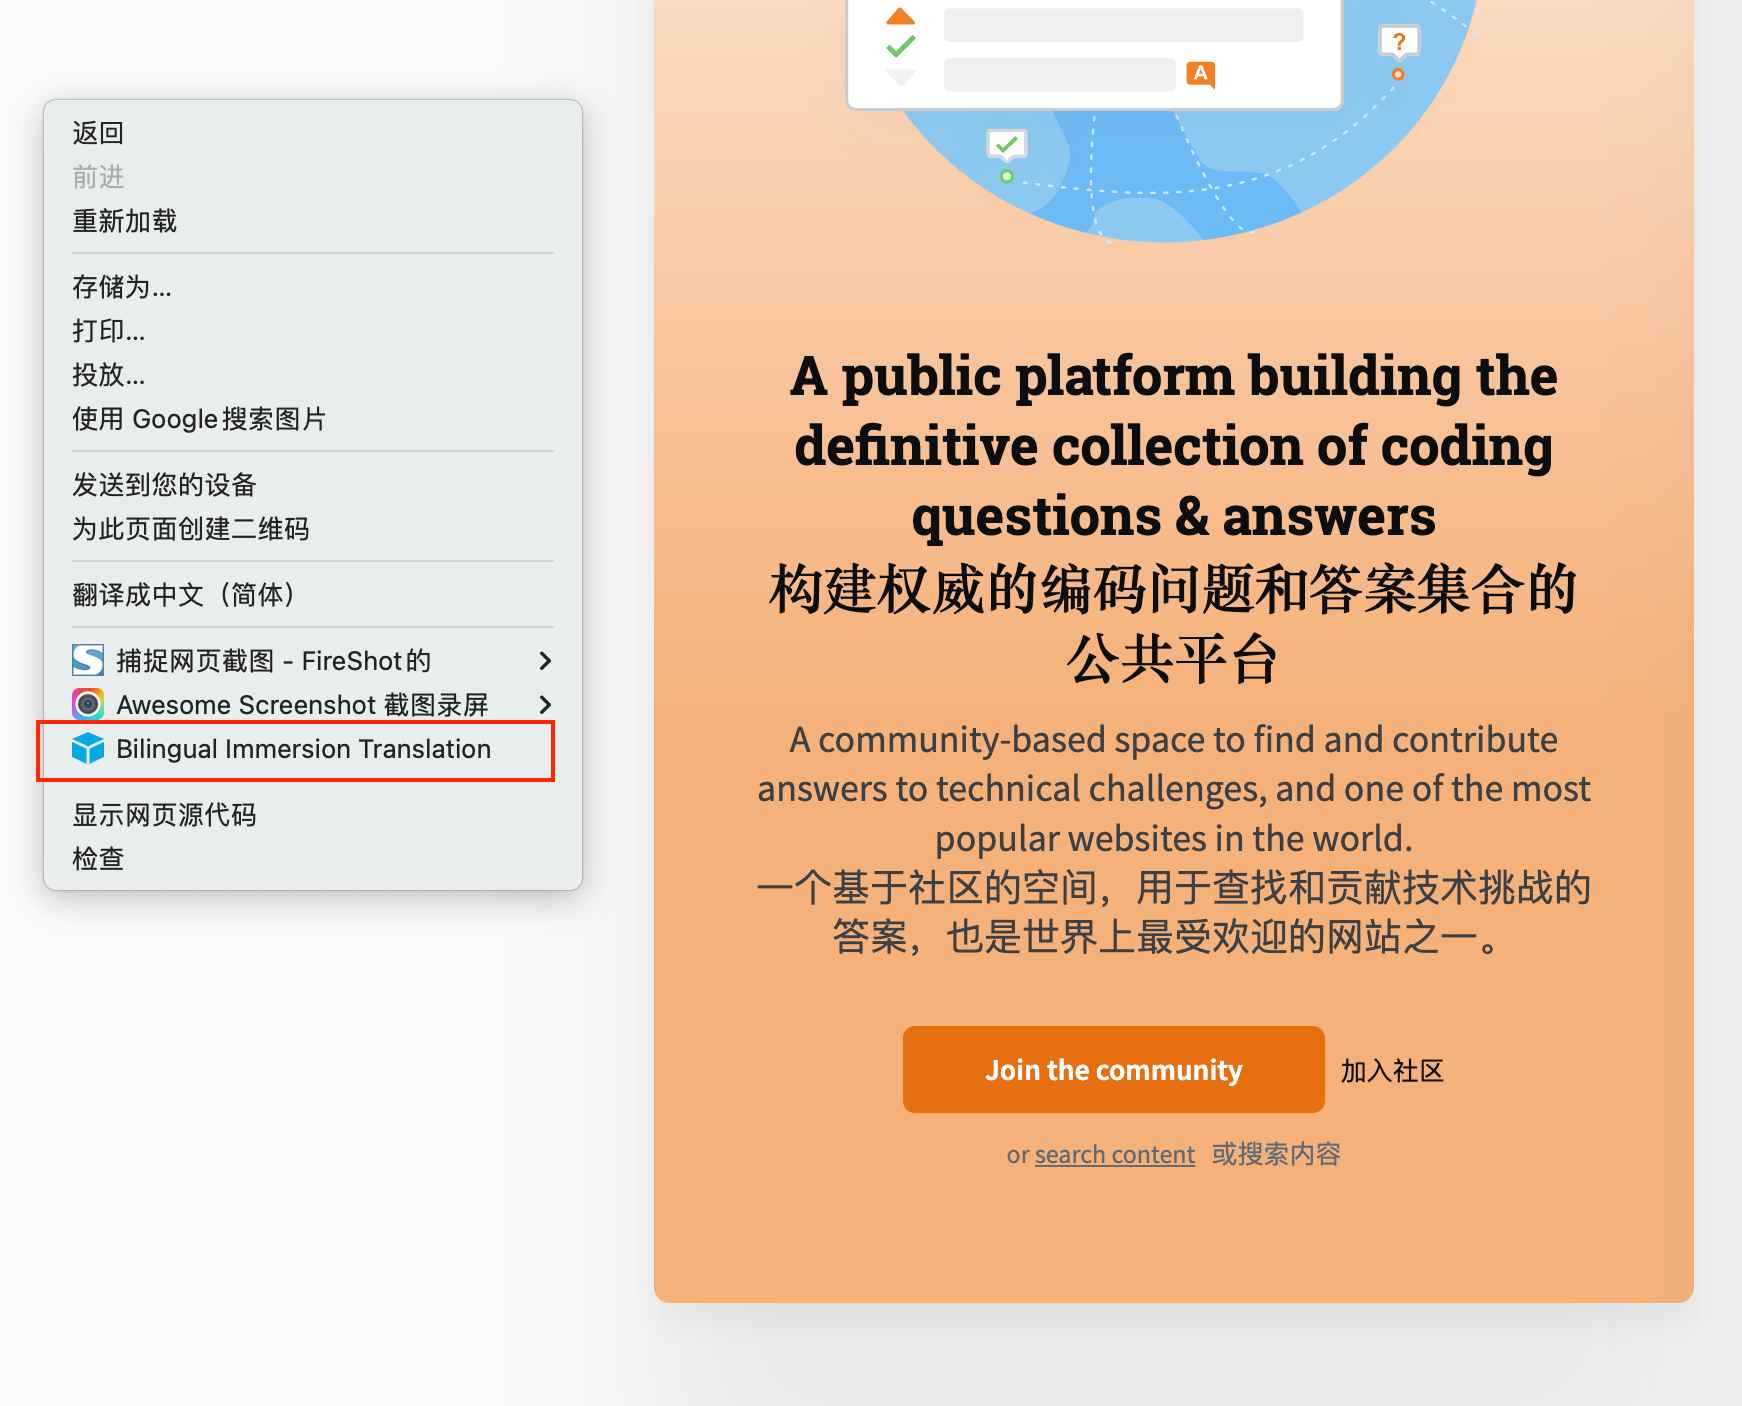
Task: Select 翻译成中文（简体）option
Action: point(182,593)
